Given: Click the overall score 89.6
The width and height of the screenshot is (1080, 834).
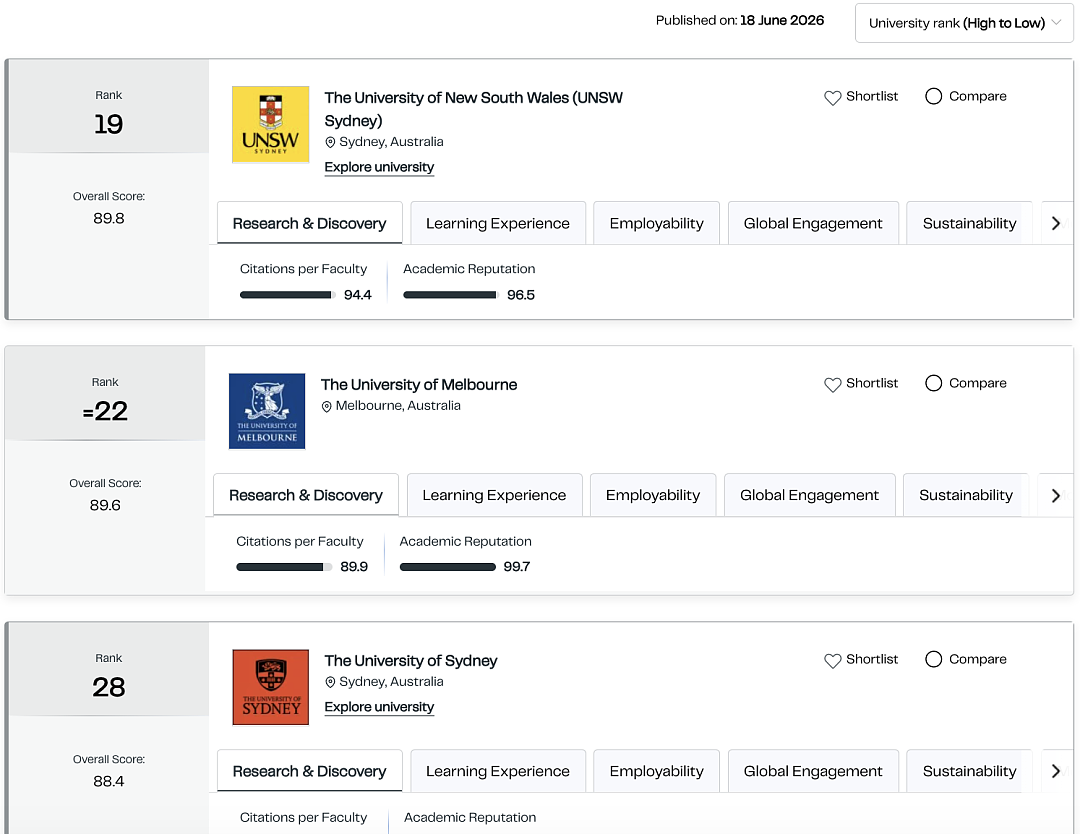Looking at the screenshot, I should pyautogui.click(x=105, y=505).
